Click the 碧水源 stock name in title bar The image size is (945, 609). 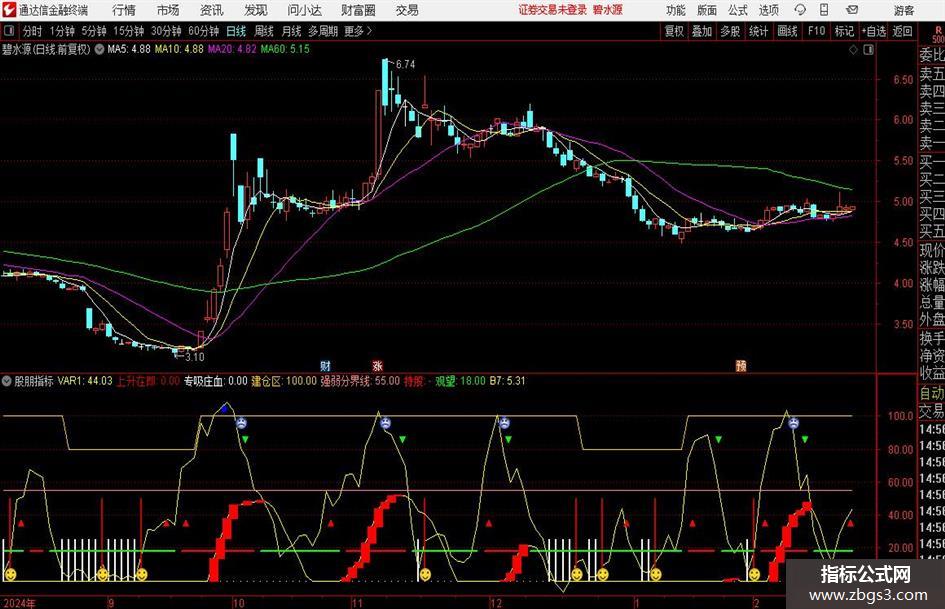tap(607, 10)
